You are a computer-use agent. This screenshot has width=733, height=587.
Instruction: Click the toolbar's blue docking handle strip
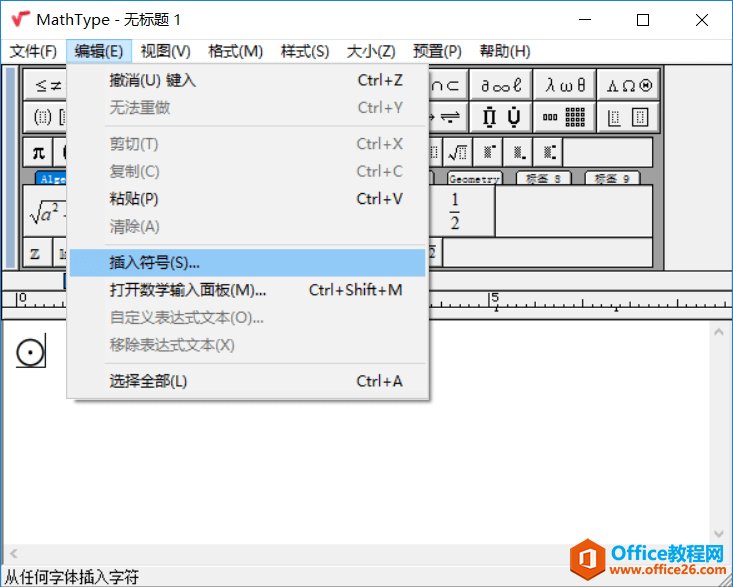click(11, 167)
